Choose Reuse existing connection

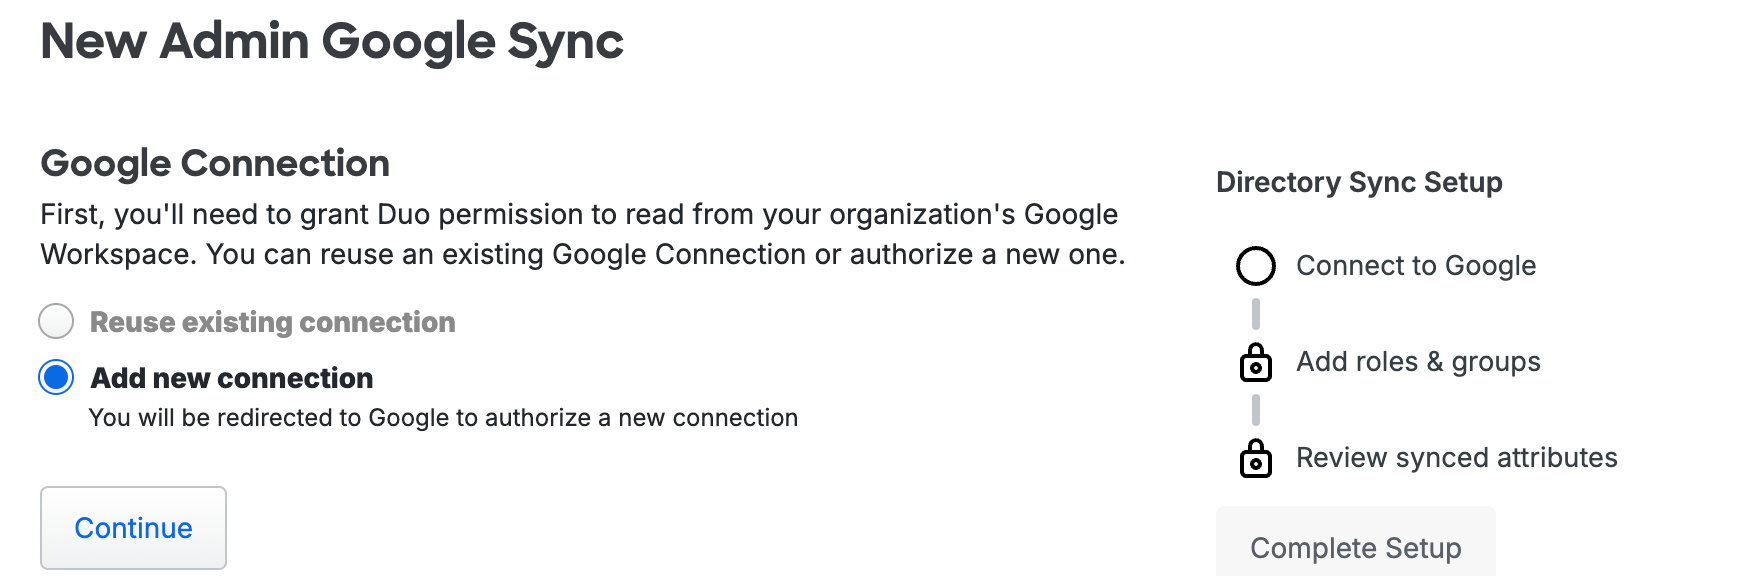click(x=56, y=322)
